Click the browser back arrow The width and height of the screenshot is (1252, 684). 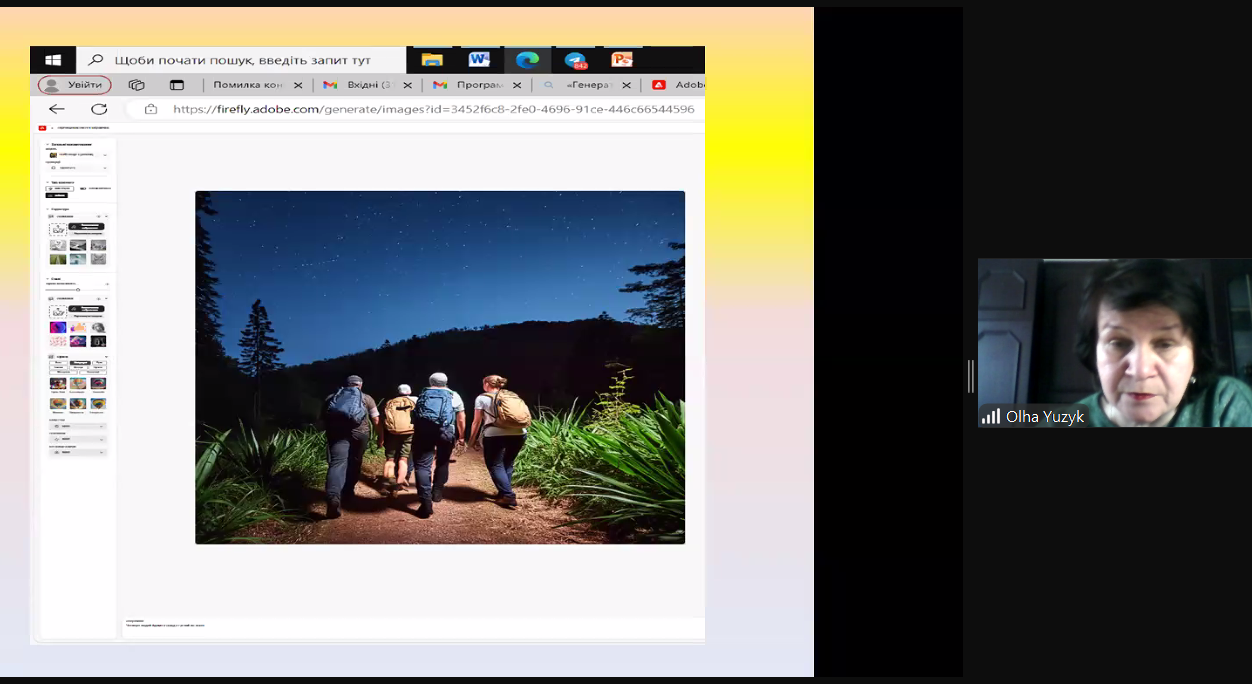click(57, 109)
